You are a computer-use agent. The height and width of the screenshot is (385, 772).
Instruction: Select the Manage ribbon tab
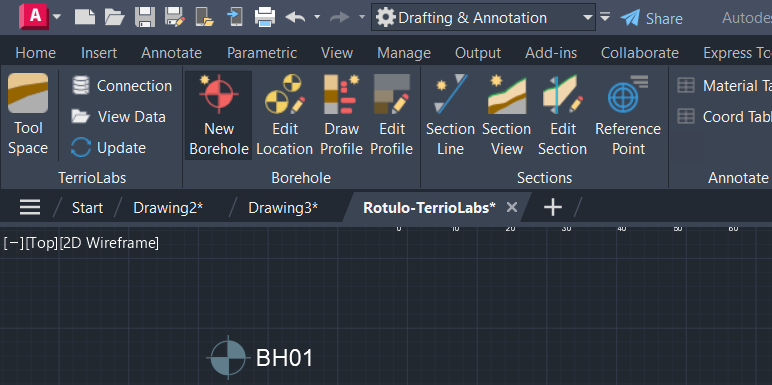coord(404,53)
